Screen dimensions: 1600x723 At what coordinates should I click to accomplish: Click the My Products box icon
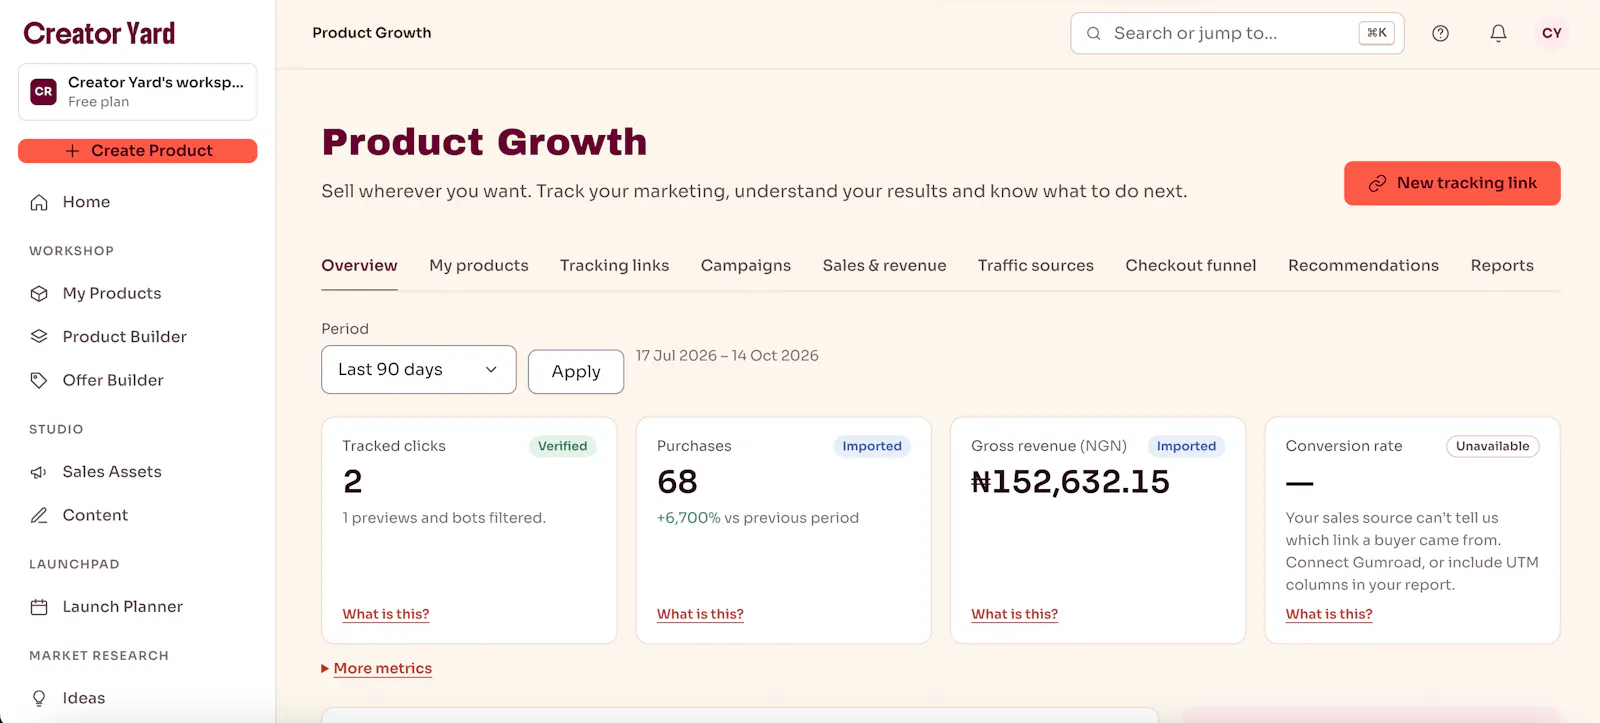(x=39, y=293)
